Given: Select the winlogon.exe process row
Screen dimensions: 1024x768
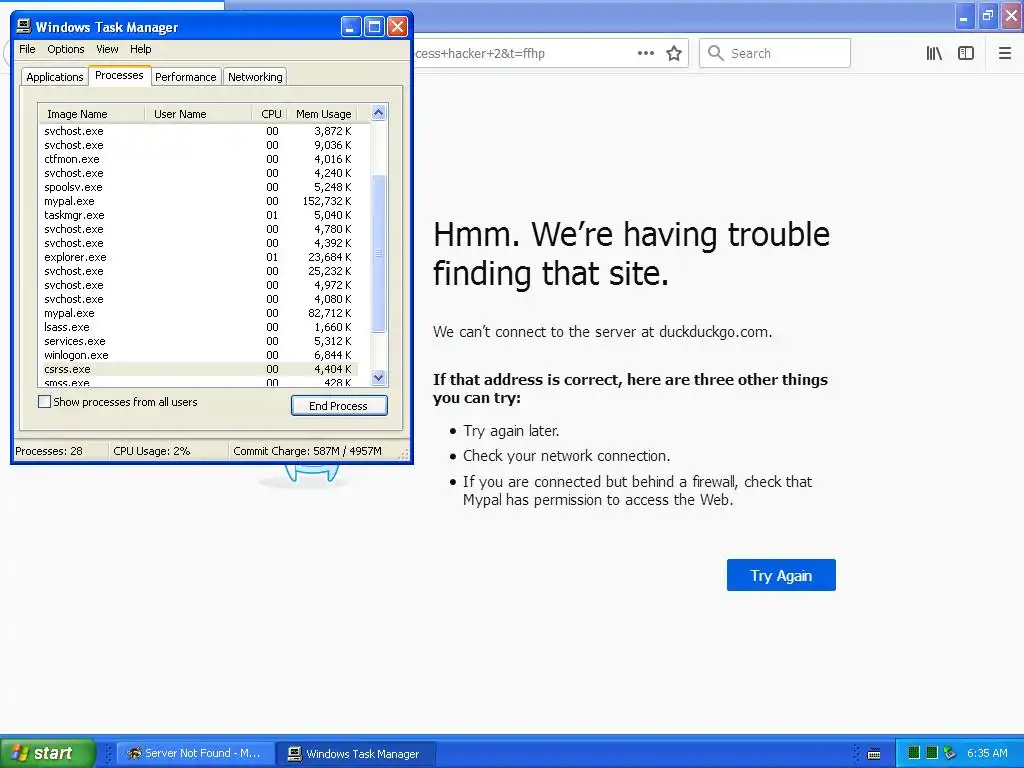Looking at the screenshot, I should click(x=199, y=355).
